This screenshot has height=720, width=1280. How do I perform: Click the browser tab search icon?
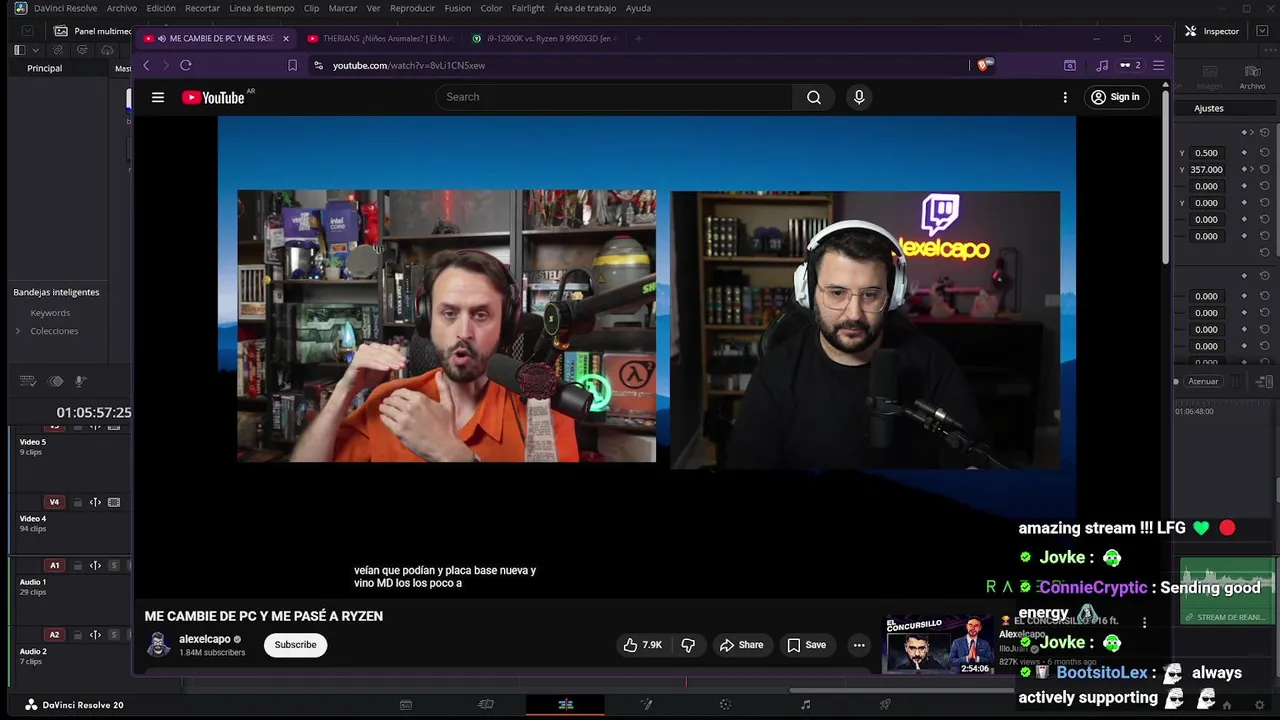click(x=1070, y=65)
